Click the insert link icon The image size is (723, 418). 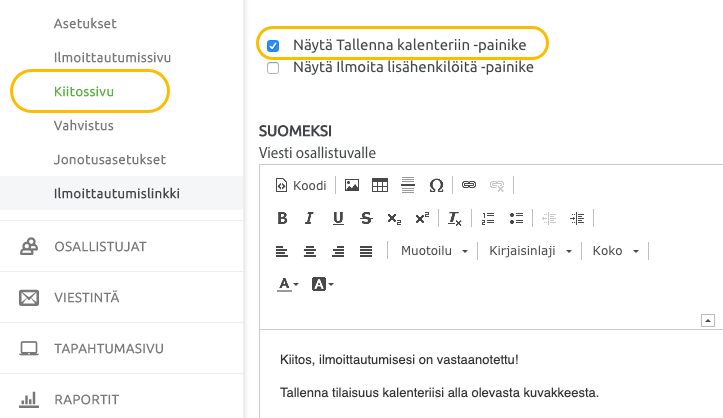(469, 185)
